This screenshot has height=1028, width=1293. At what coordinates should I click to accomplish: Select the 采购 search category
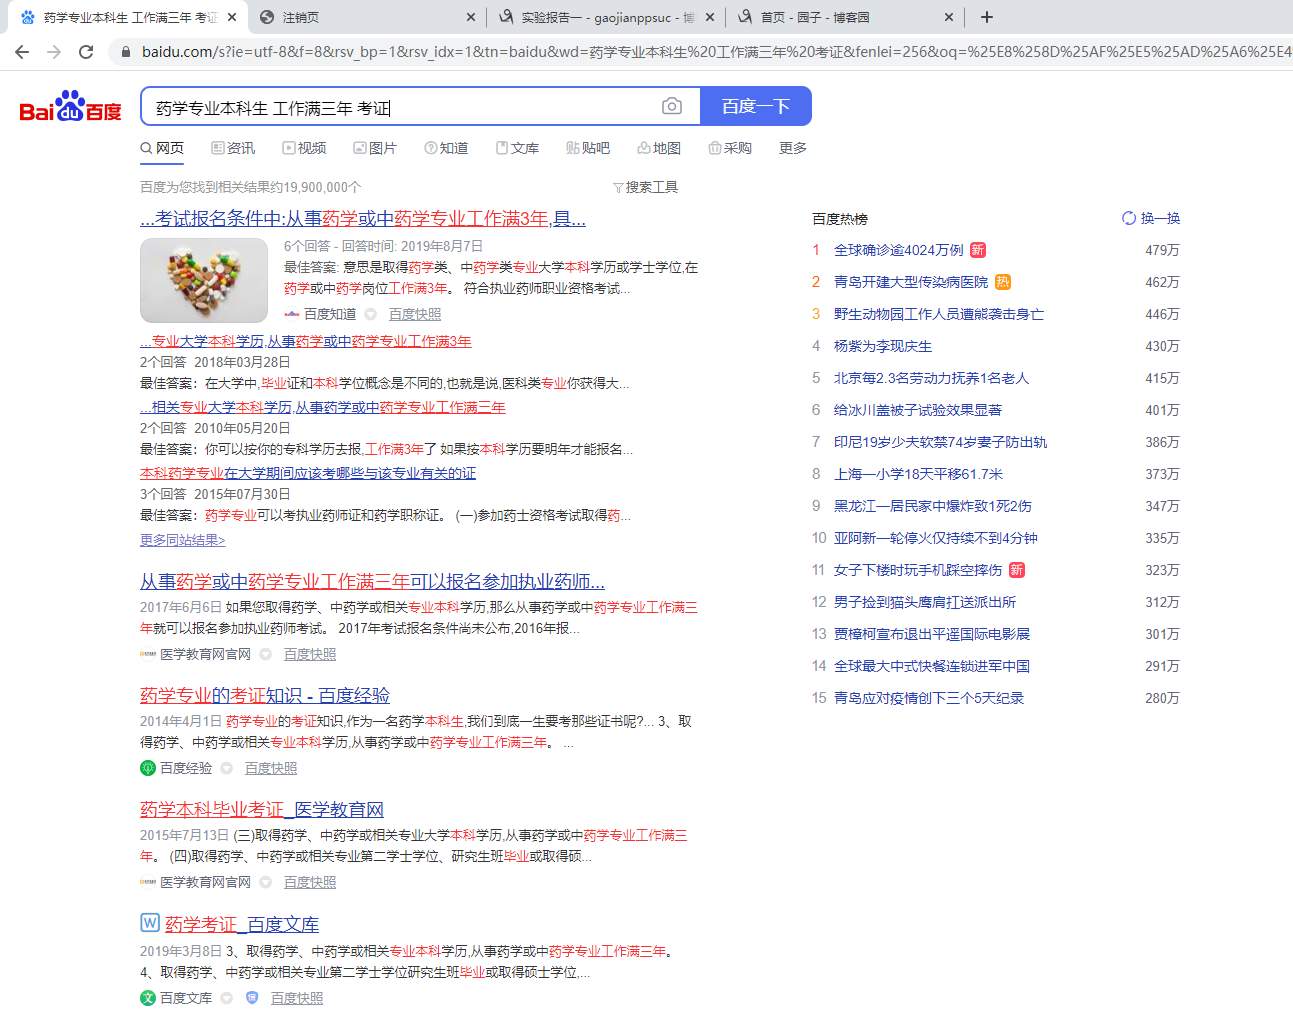730,148
